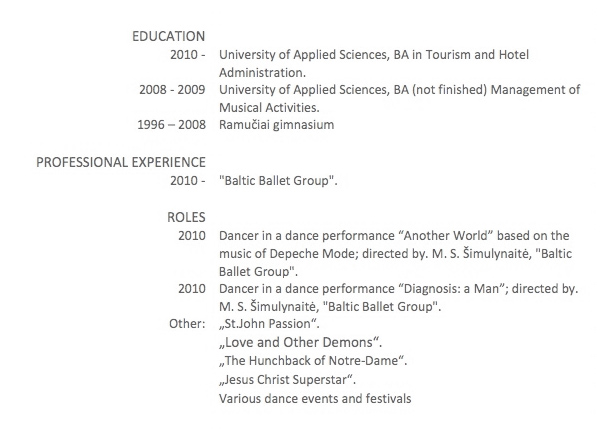610x435 pixels.
Task: Click the Ramučiai gimnasium text
Action: (277, 125)
